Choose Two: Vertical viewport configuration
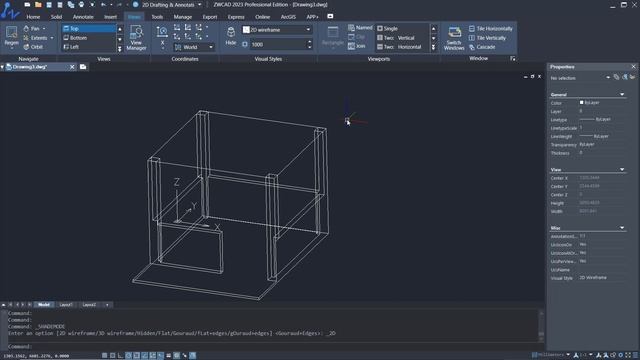This screenshot has width=640, height=360. [x=402, y=38]
